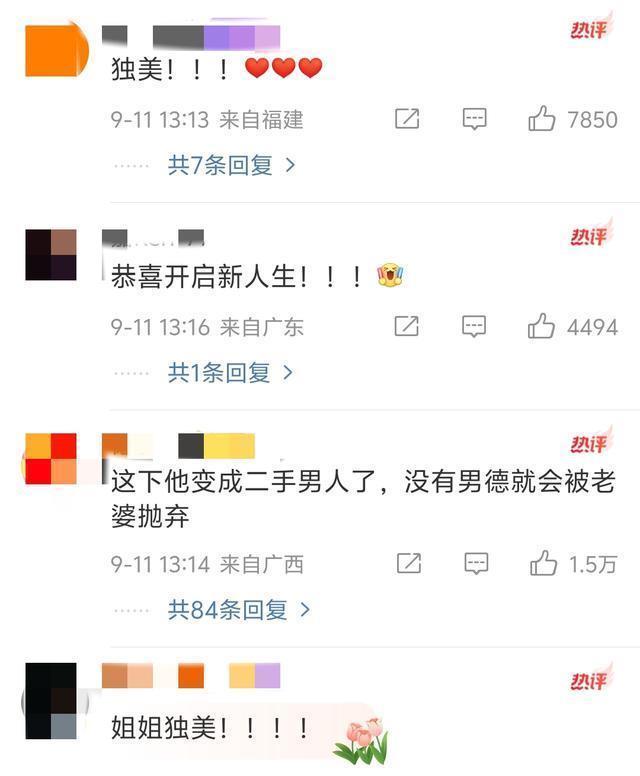The height and width of the screenshot is (776, 640).
Task: Tap repost icon on the 广西 comment
Action: pos(409,563)
